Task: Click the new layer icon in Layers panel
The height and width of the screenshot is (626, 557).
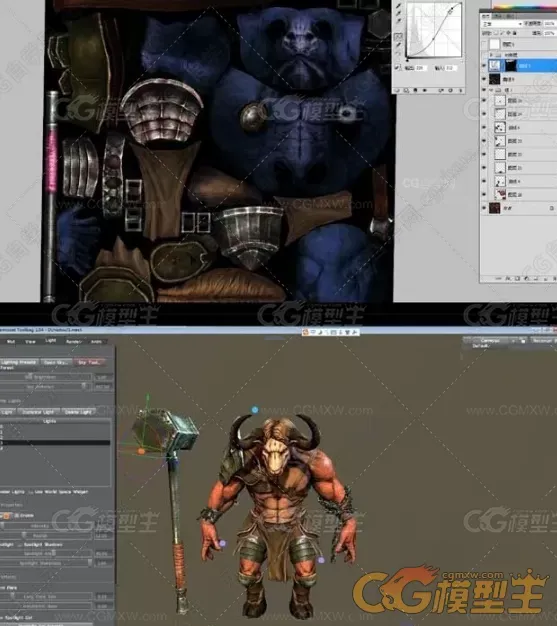Action: click(x=545, y=278)
